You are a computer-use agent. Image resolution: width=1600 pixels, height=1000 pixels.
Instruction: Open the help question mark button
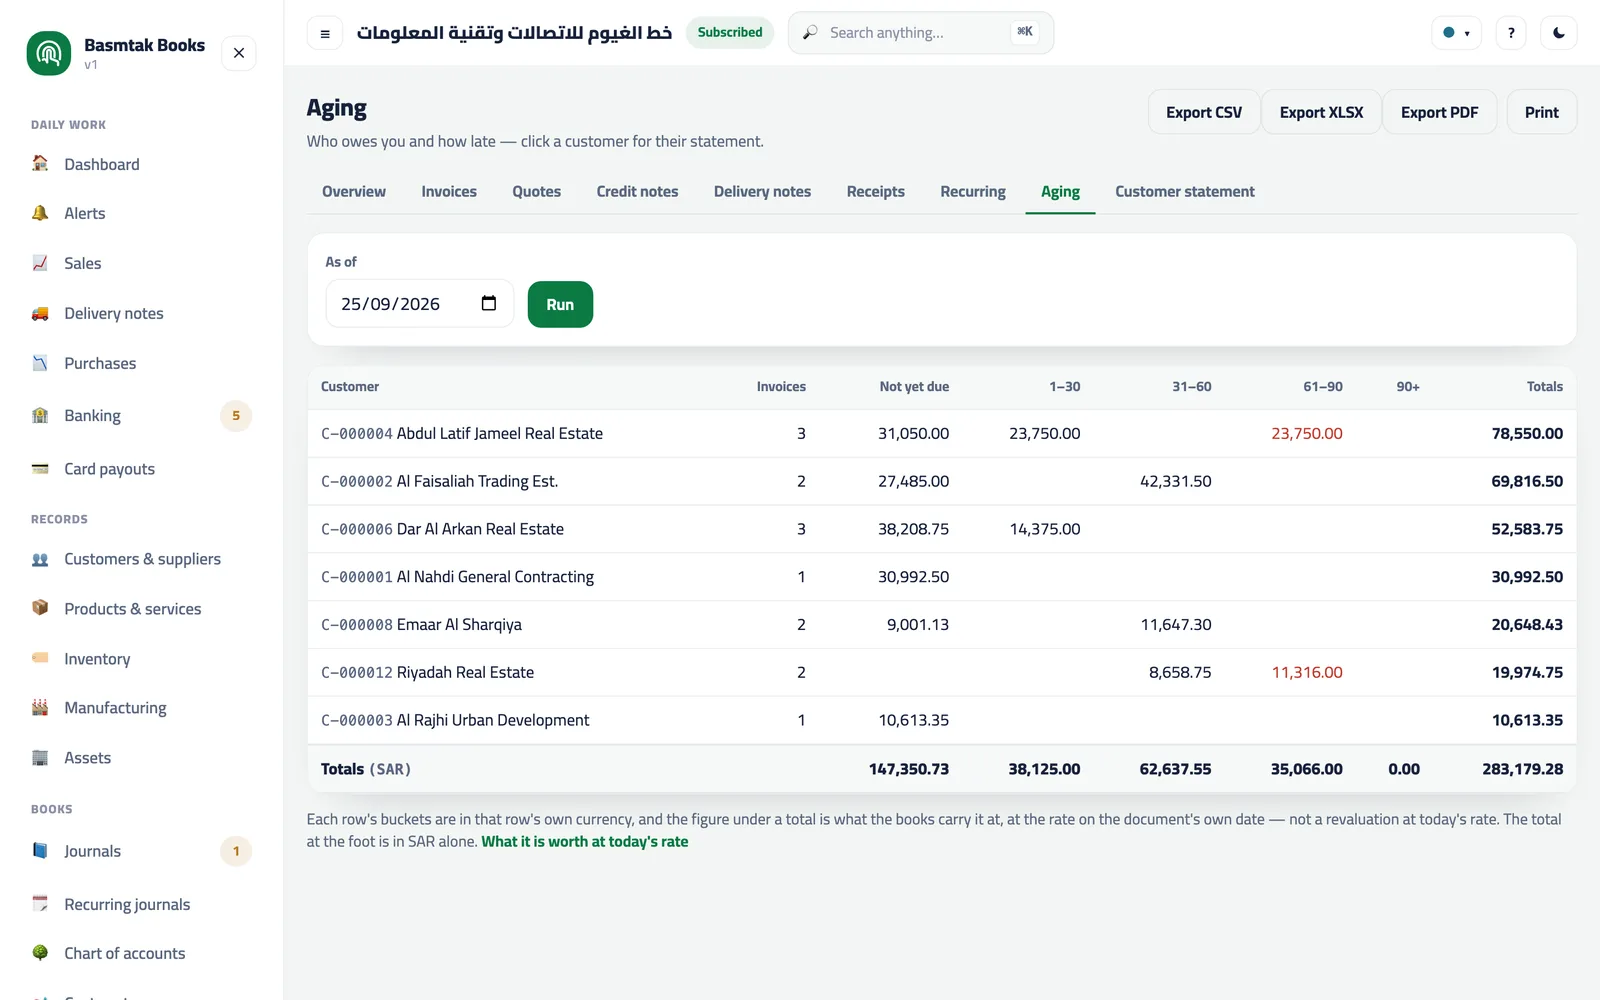click(1511, 33)
